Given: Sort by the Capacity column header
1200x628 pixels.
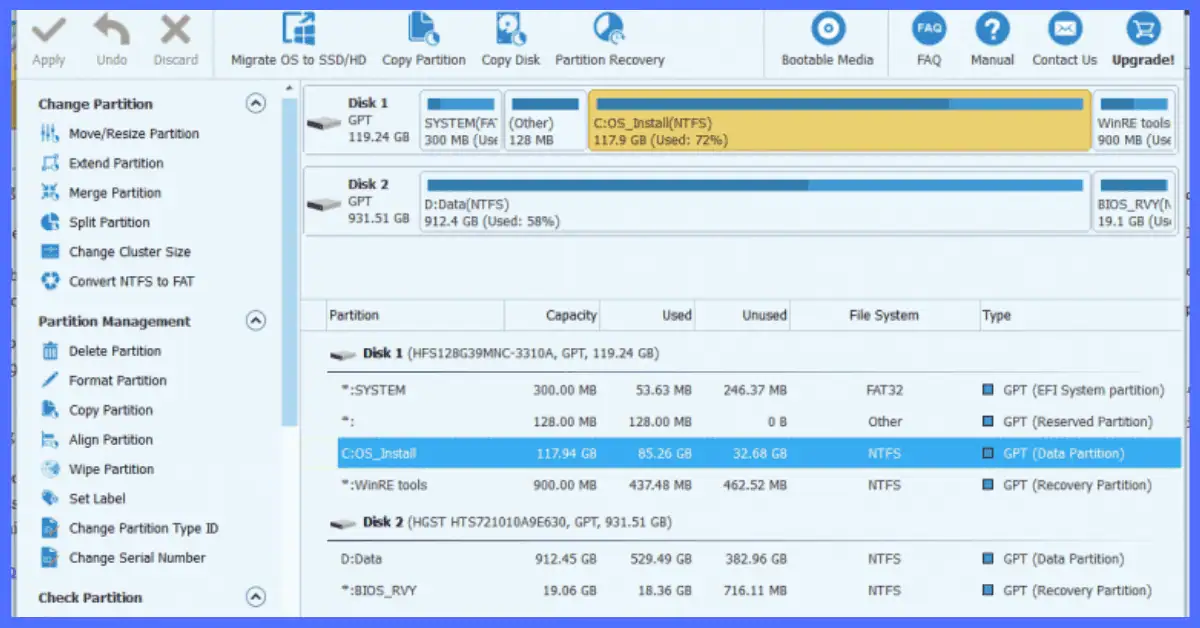Looking at the screenshot, I should [552, 315].
